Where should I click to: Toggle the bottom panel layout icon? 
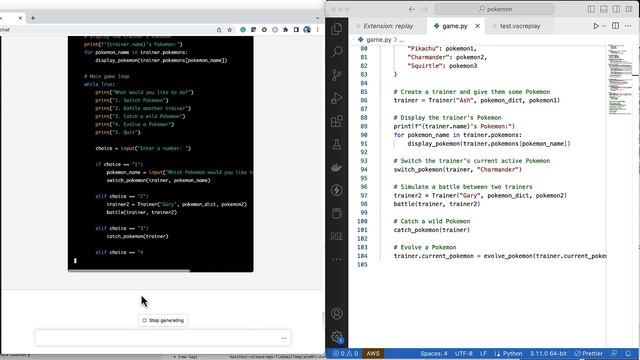(604, 9)
